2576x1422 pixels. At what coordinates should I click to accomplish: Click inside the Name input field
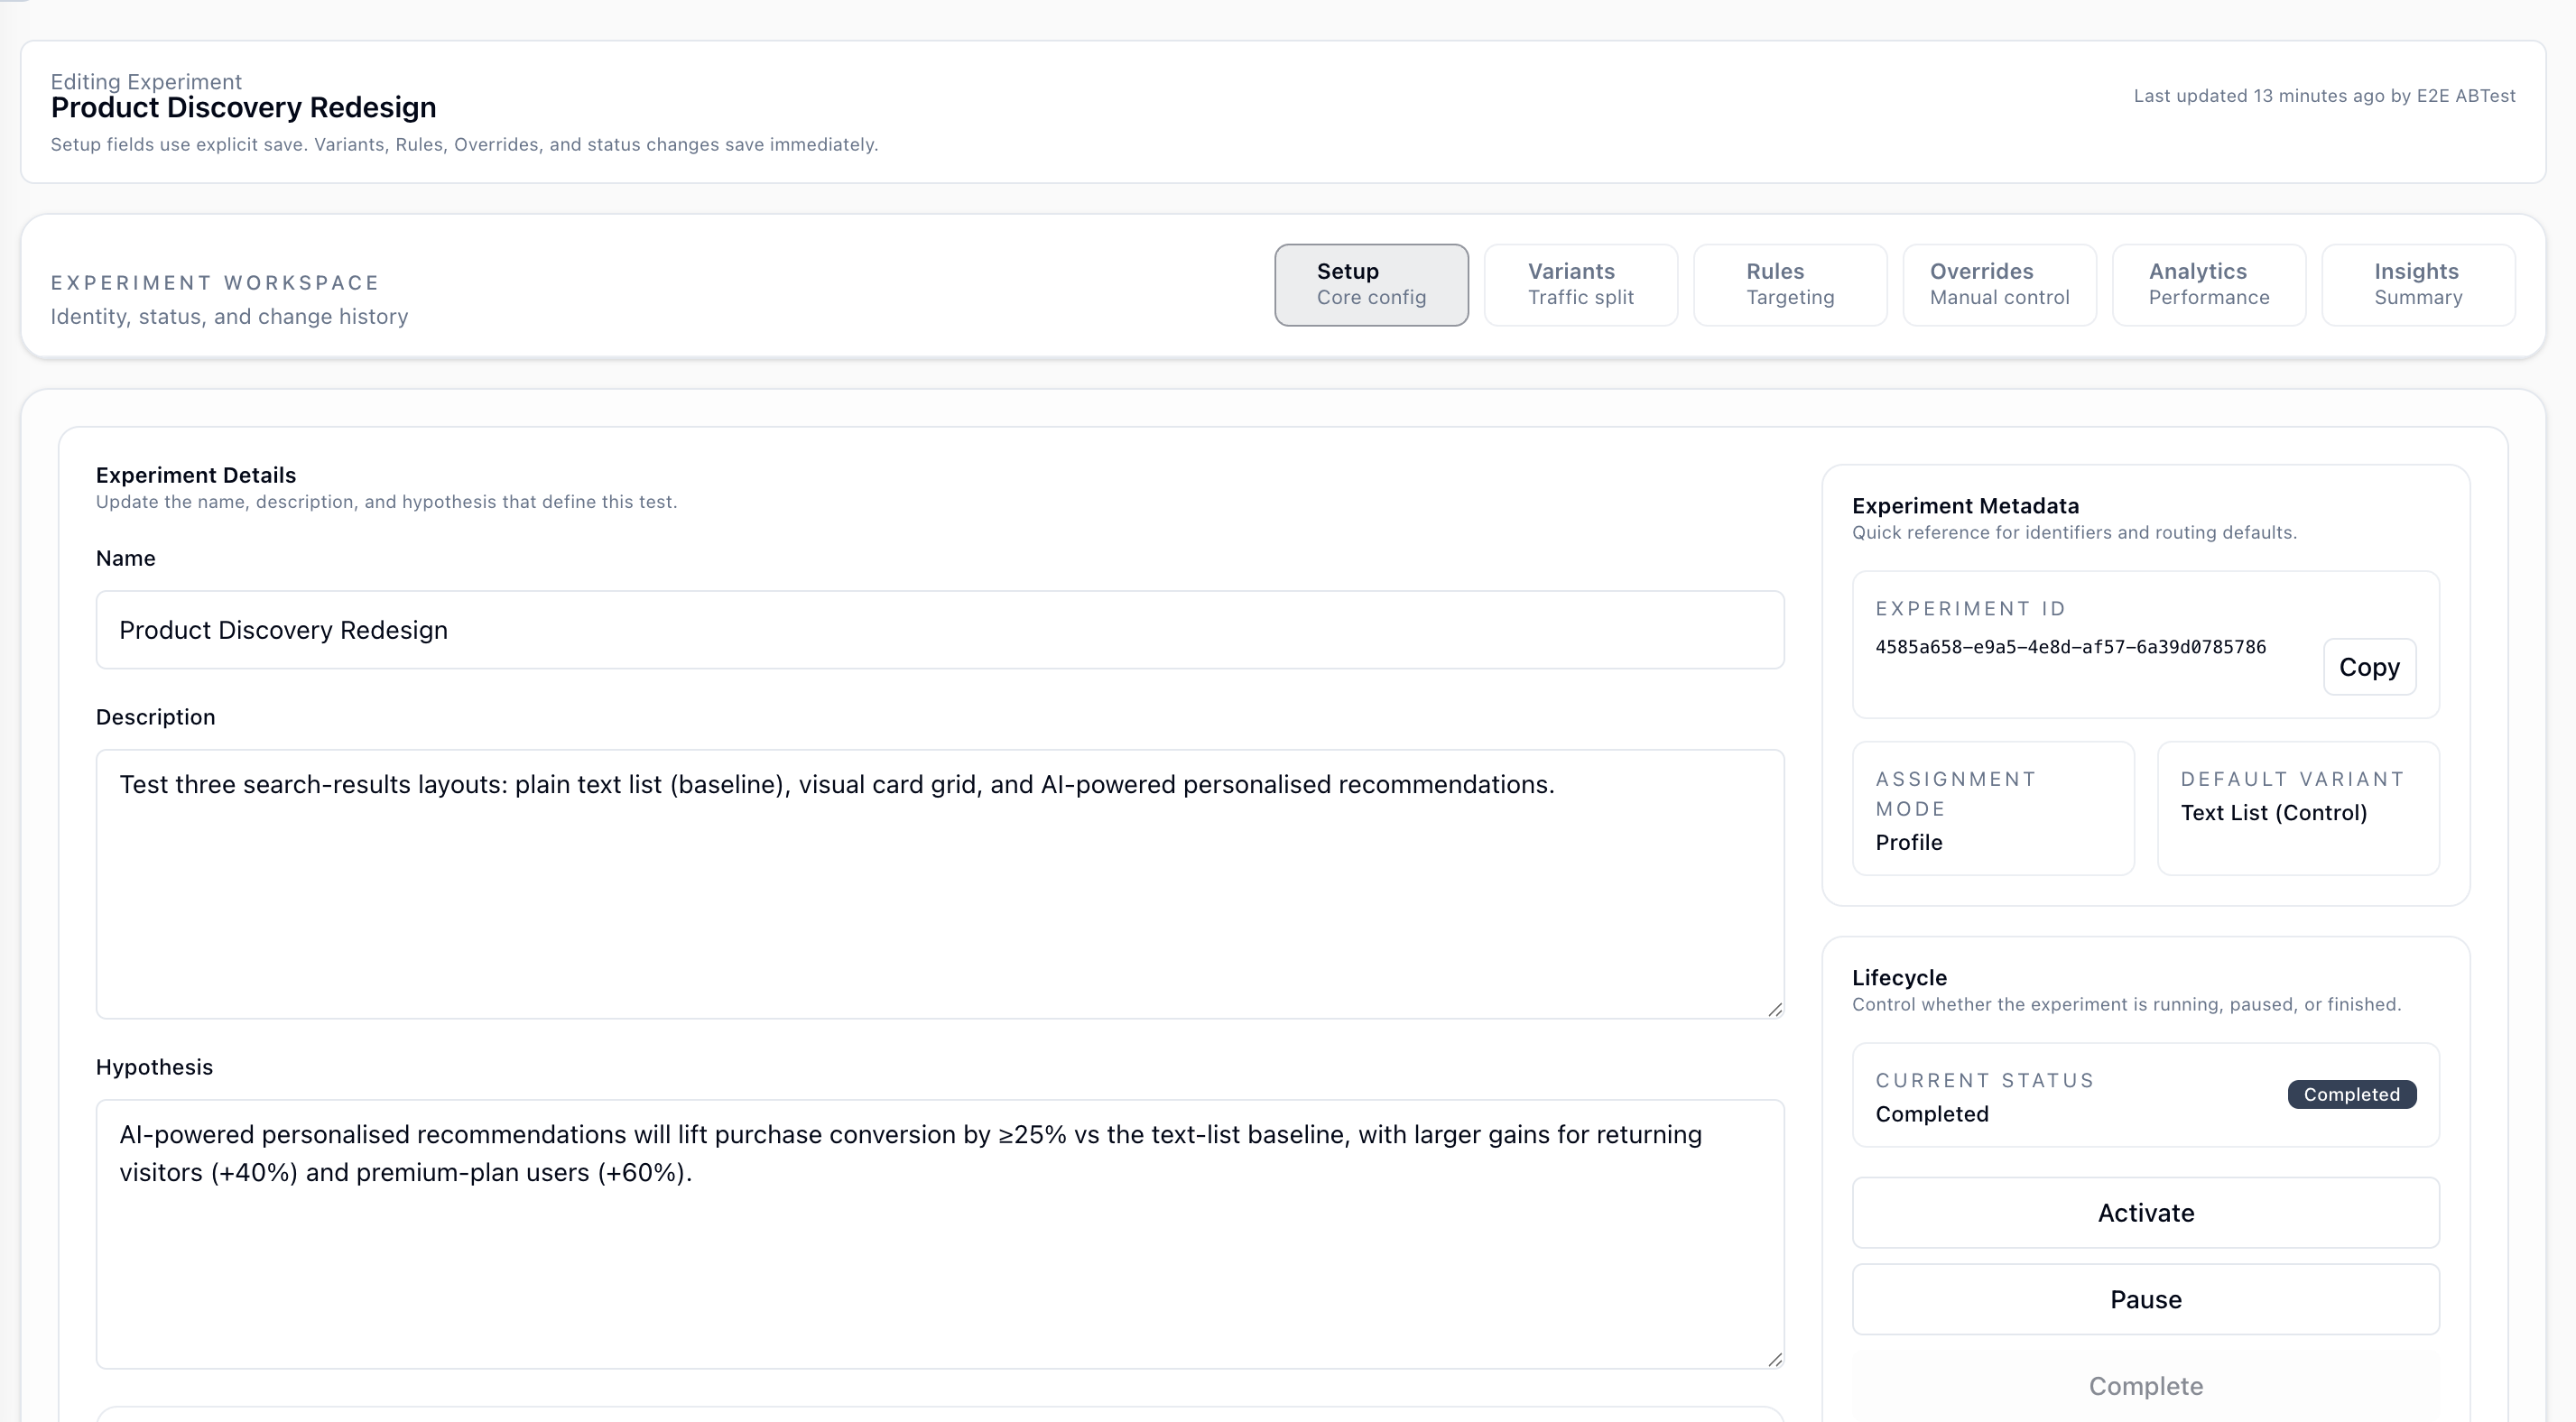[x=940, y=630]
